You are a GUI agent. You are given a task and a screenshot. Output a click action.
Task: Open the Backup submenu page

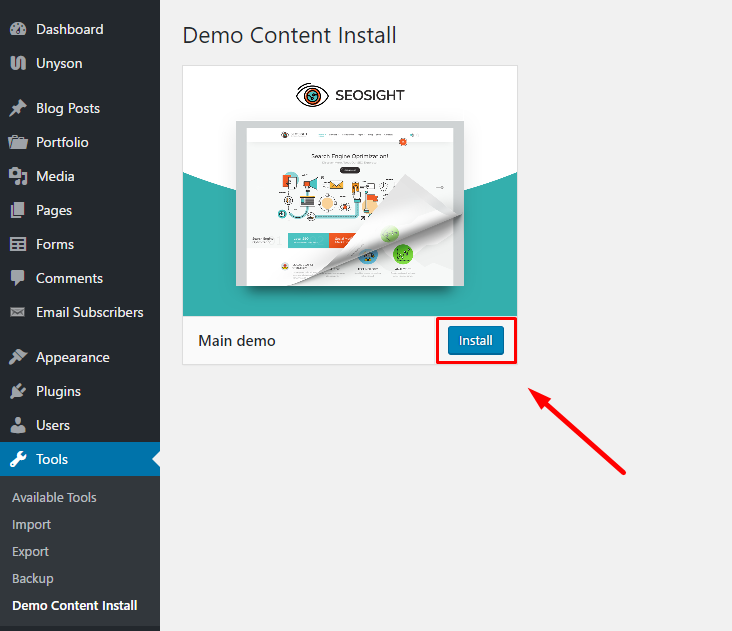pyautogui.click(x=33, y=578)
